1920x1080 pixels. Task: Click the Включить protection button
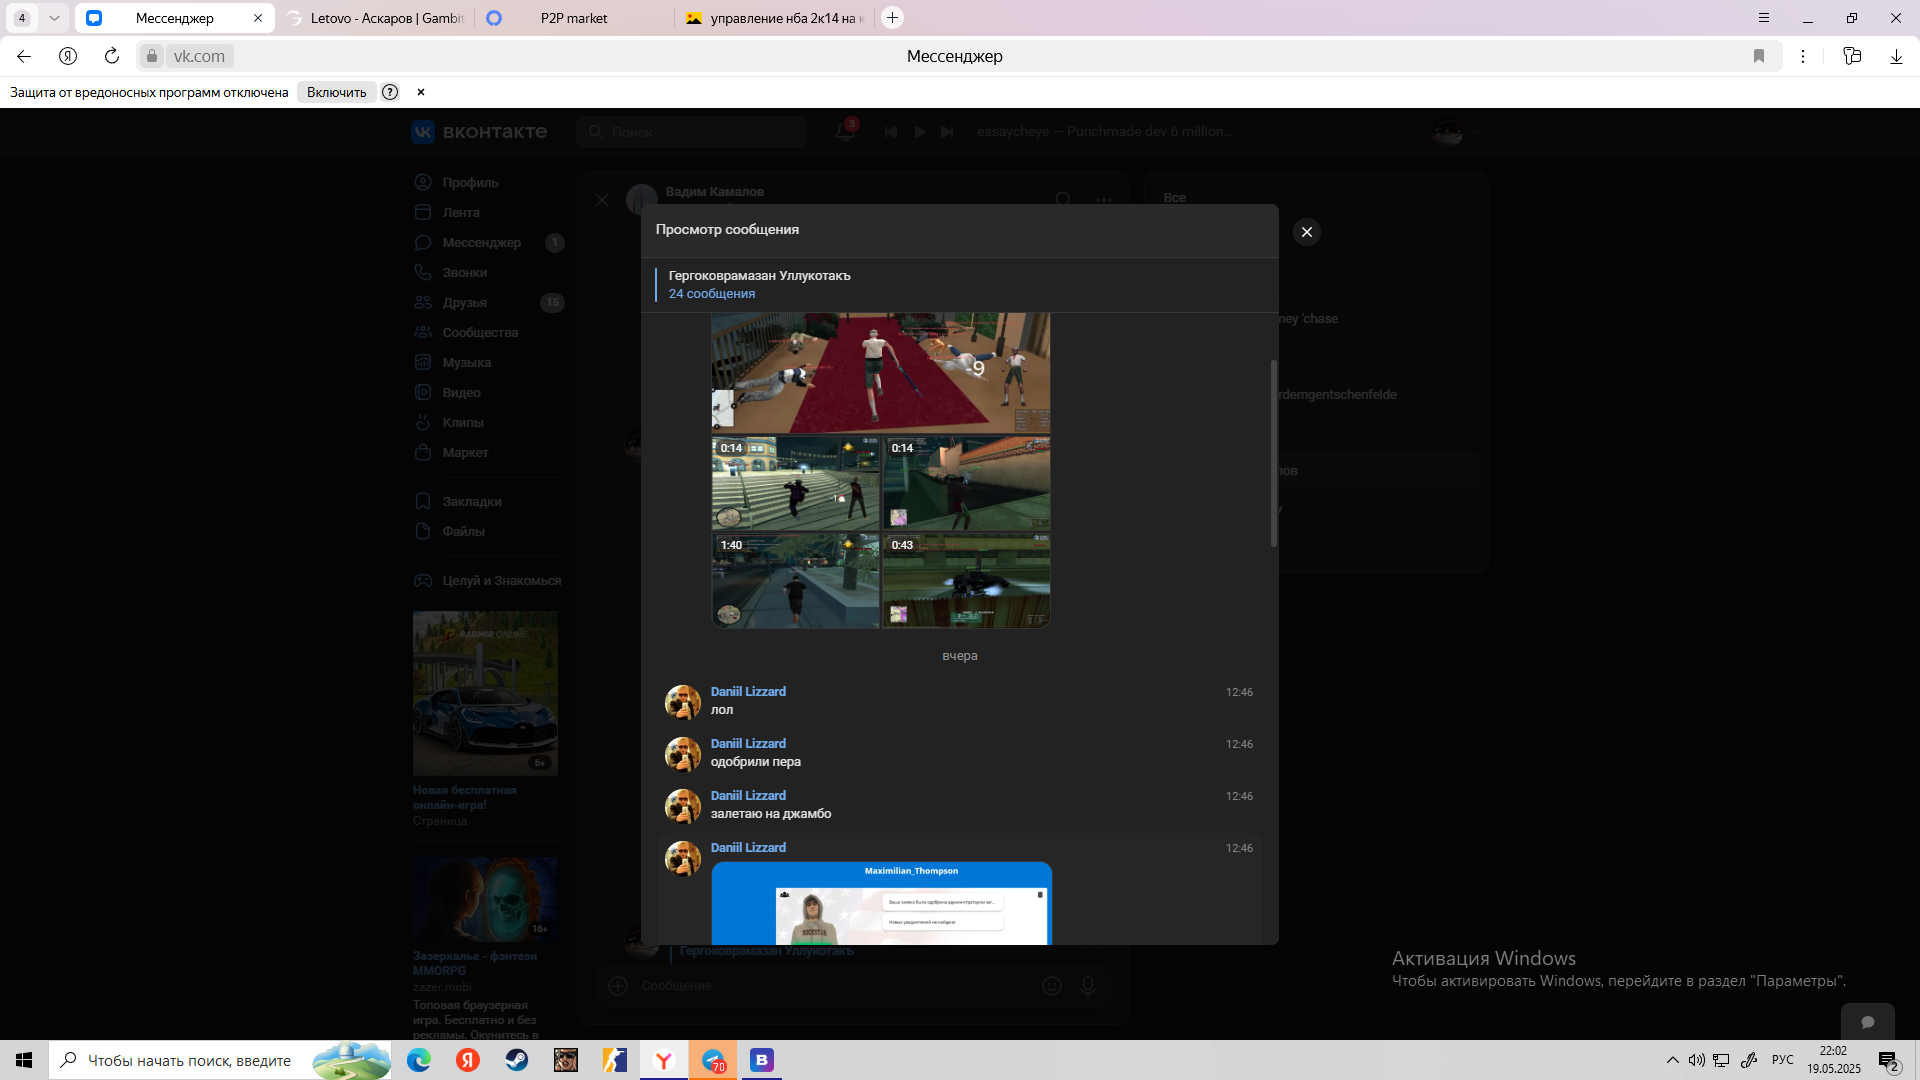(x=336, y=92)
